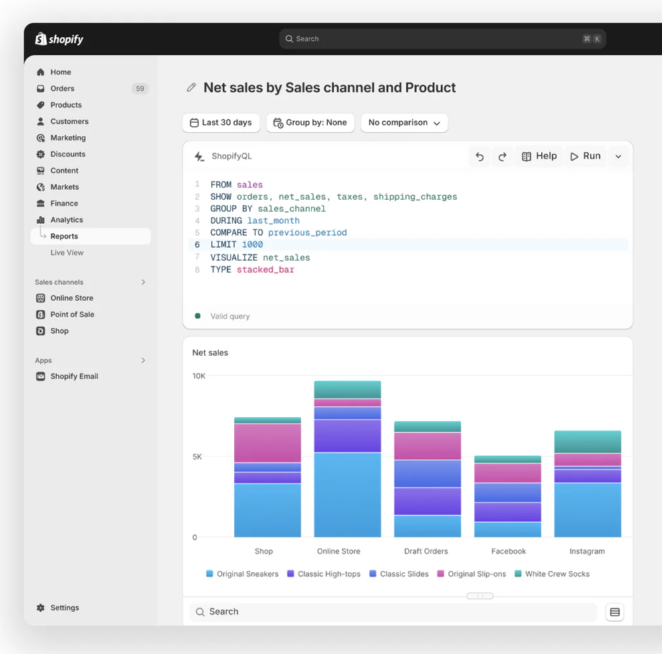Open the Marketing section
662x654 pixels.
tap(68, 138)
